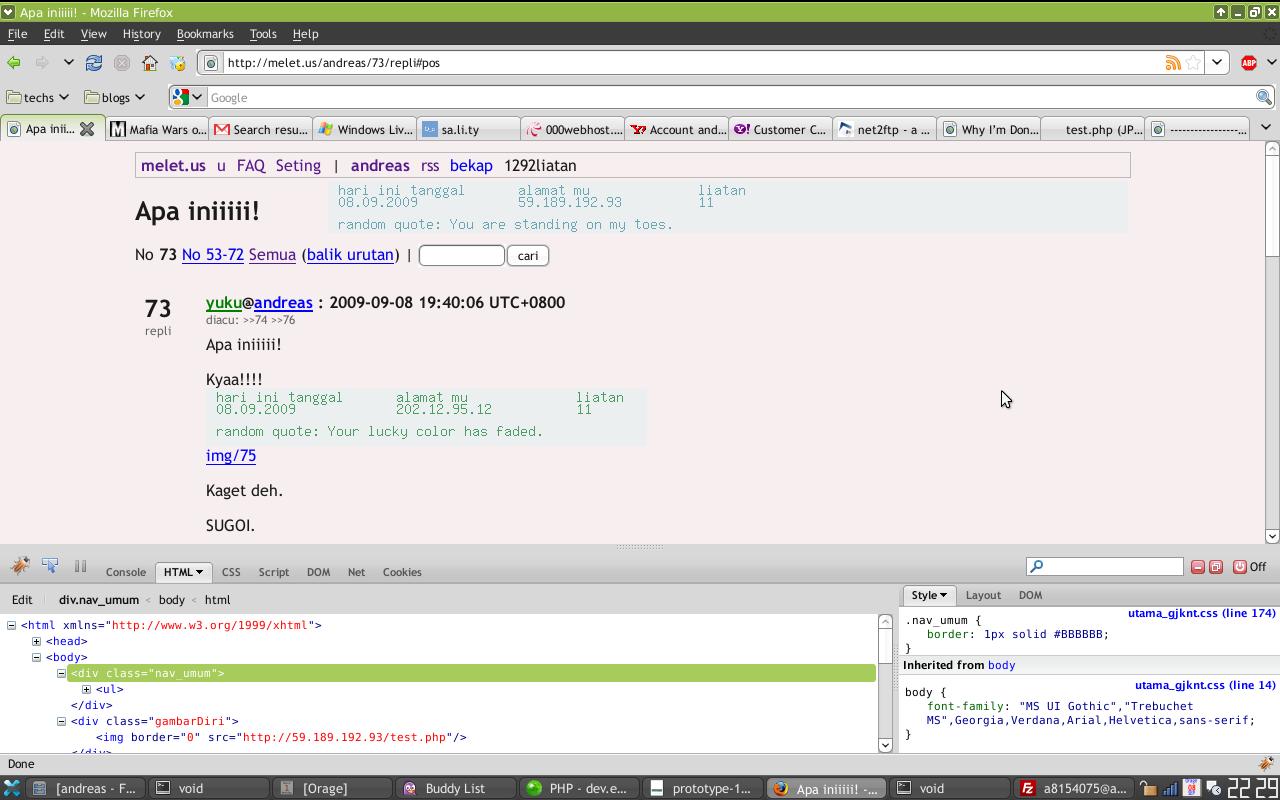Image resolution: width=1280 pixels, height=800 pixels.
Task: Open the 'img/75' link
Action: click(x=231, y=456)
